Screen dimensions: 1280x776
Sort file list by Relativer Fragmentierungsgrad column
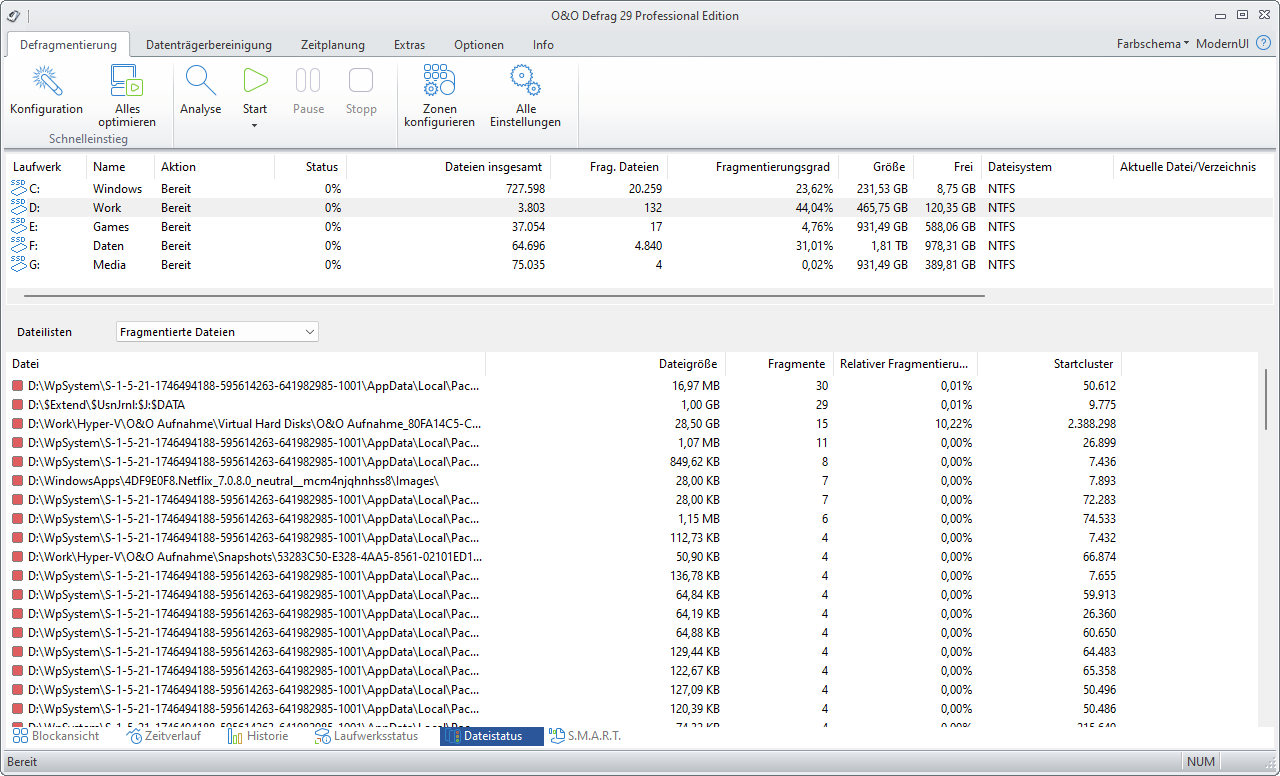click(906, 364)
